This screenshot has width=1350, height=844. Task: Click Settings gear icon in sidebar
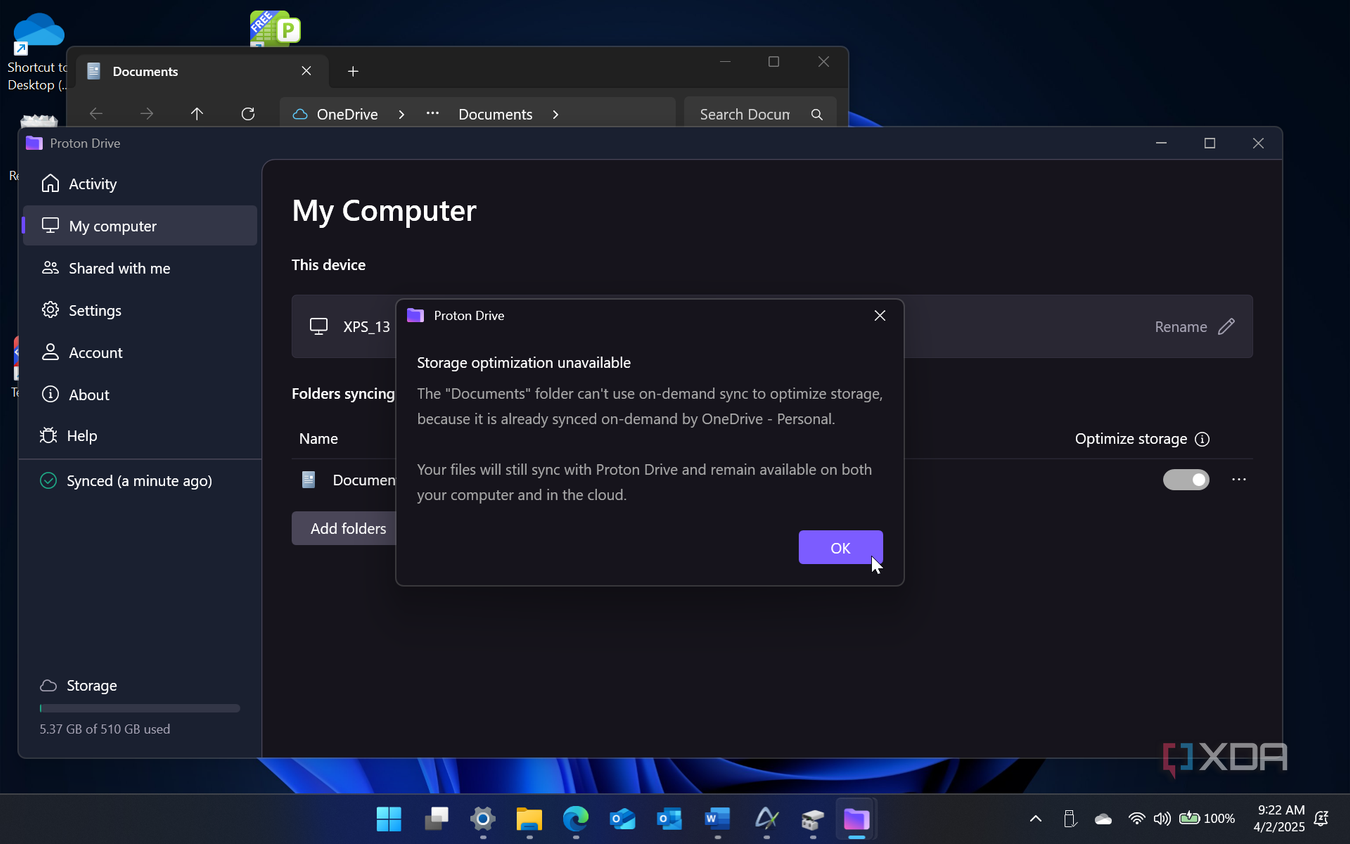50,310
